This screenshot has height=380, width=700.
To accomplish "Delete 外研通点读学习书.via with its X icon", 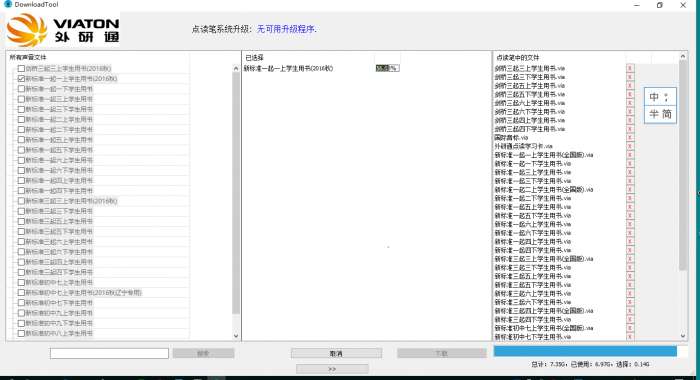I will click(630, 146).
